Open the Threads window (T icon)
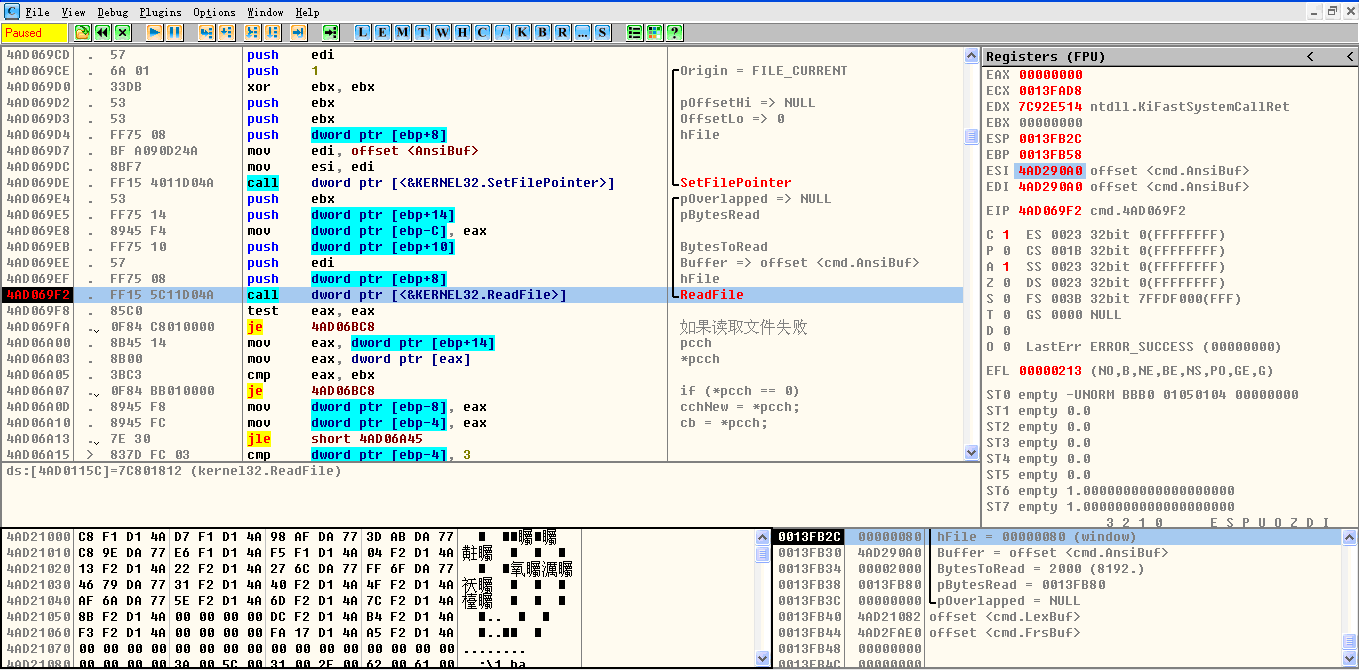Screen dimensions: 1359x670 point(422,32)
